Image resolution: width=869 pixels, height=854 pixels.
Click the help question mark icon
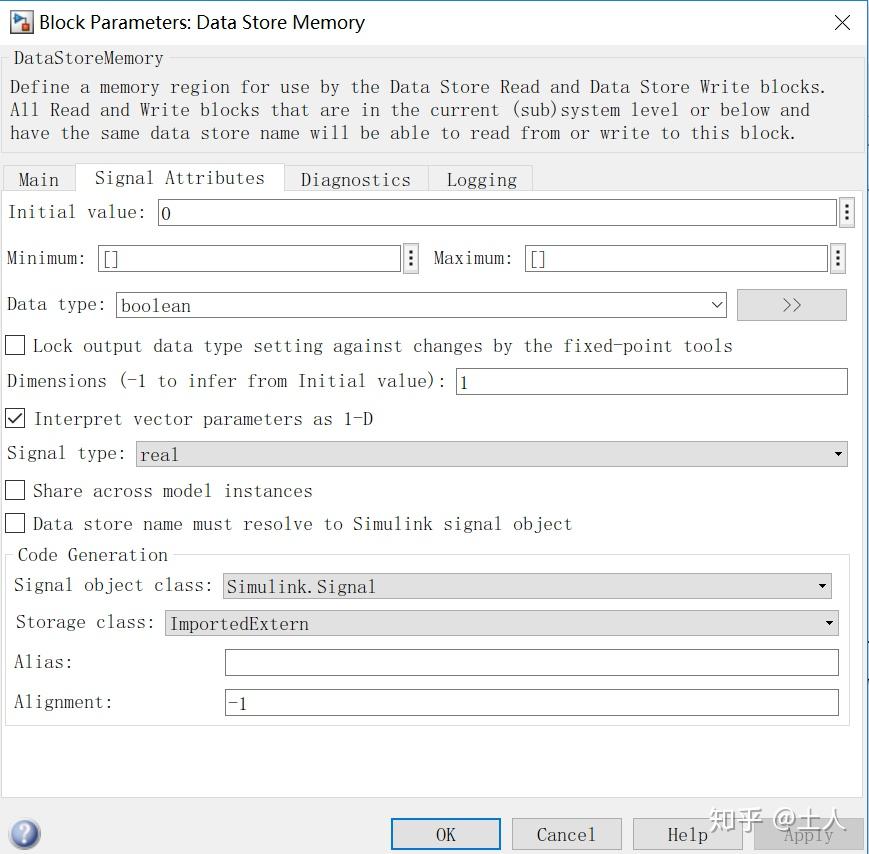pos(24,833)
